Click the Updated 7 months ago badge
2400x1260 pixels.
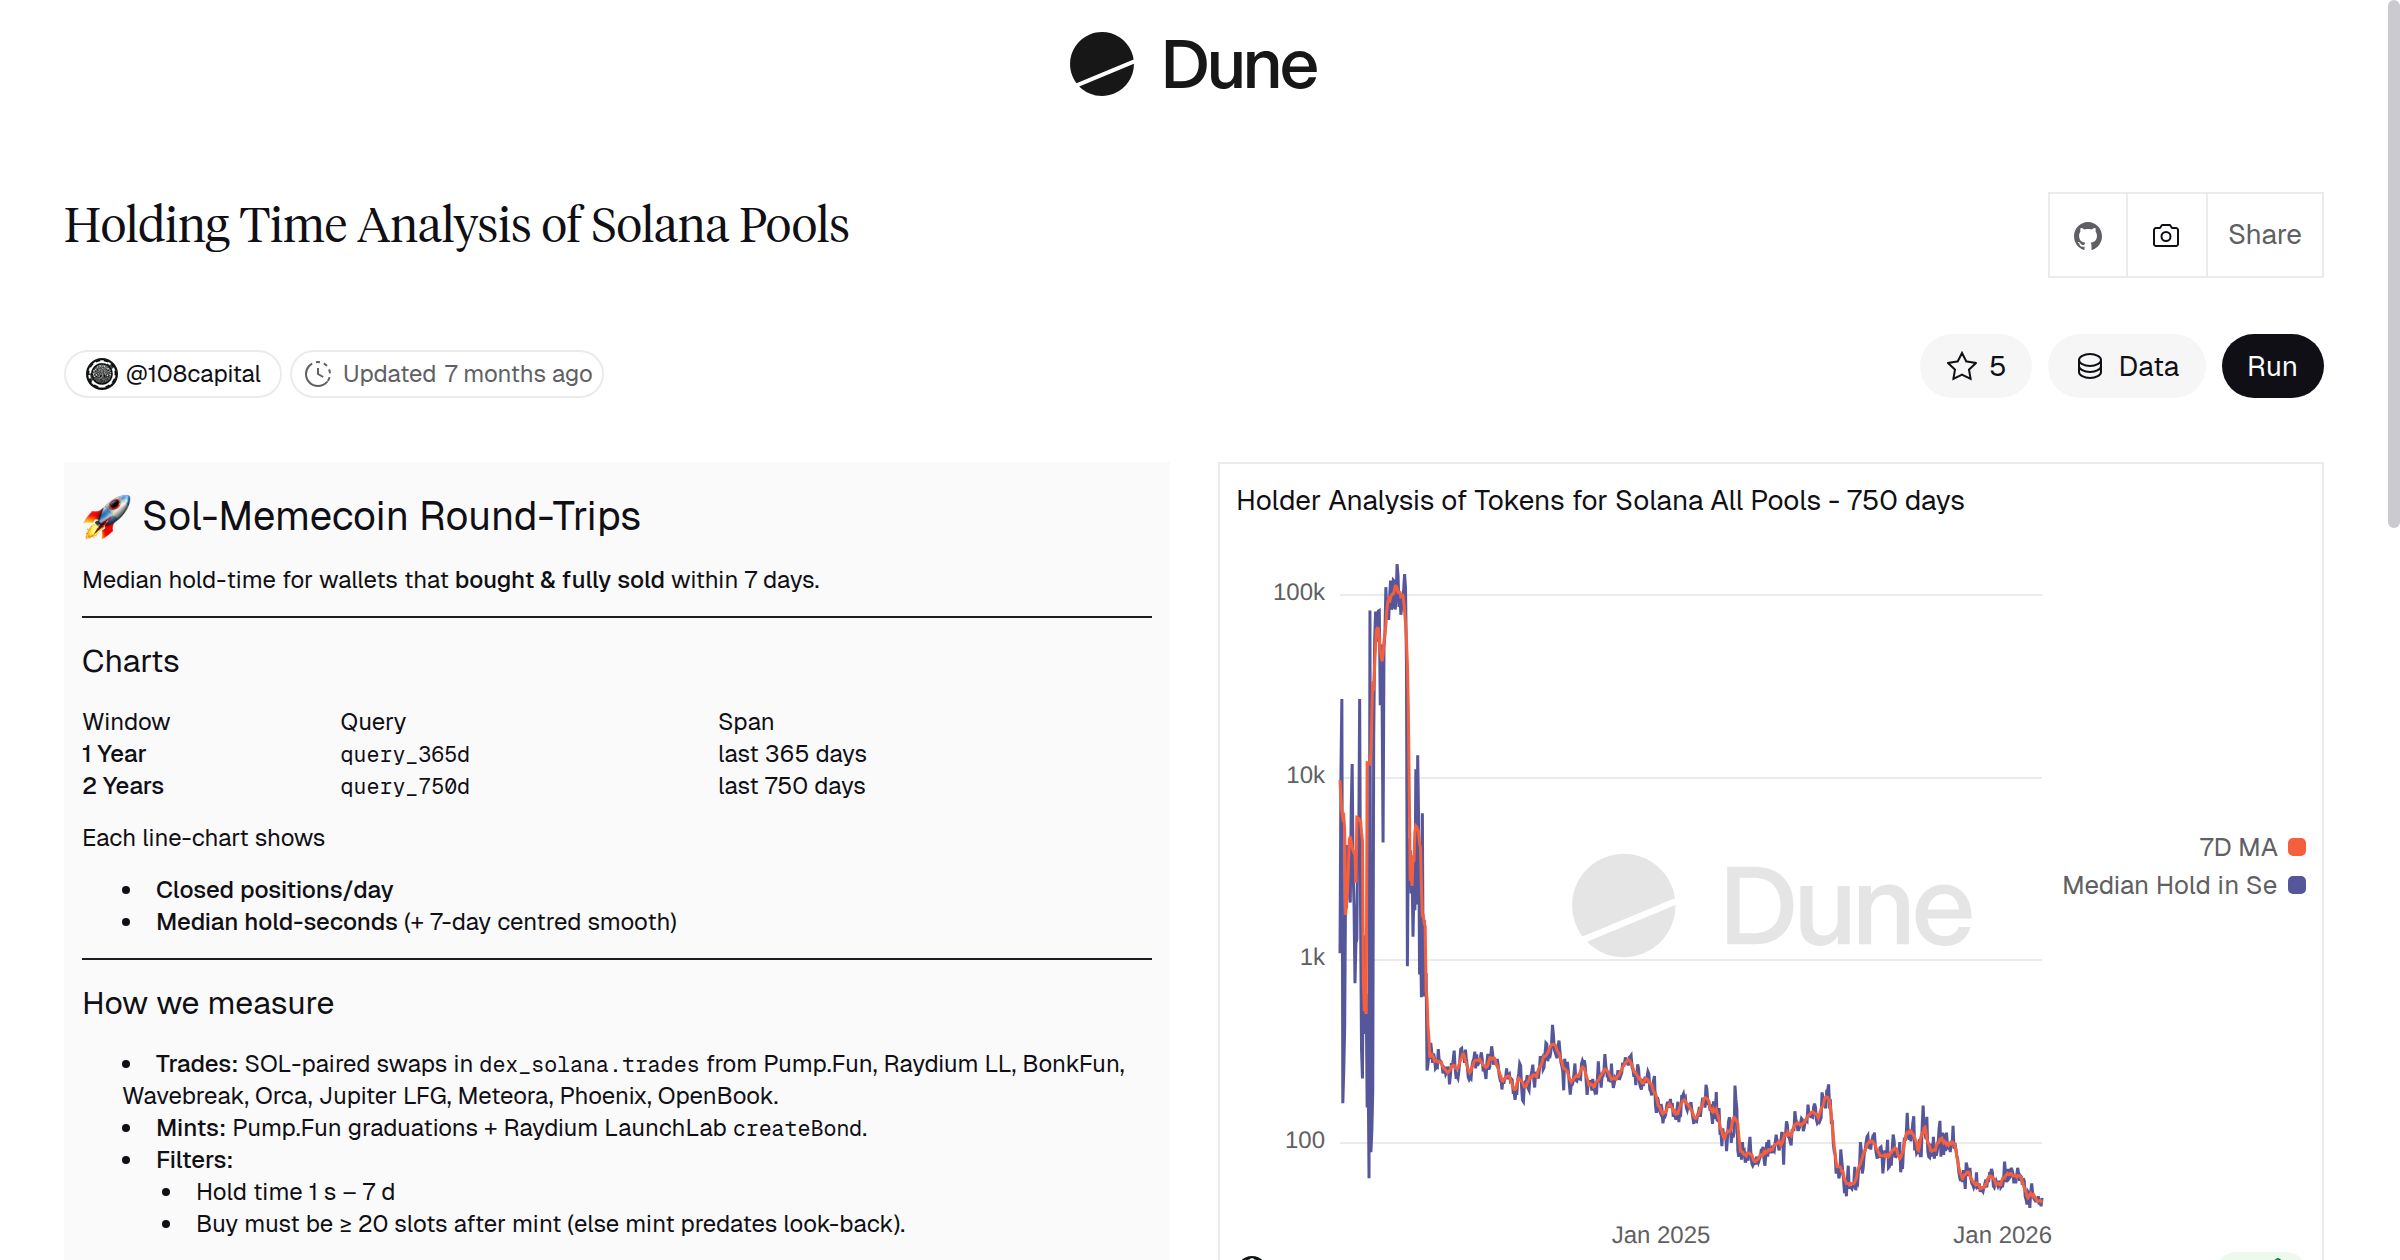pos(447,373)
